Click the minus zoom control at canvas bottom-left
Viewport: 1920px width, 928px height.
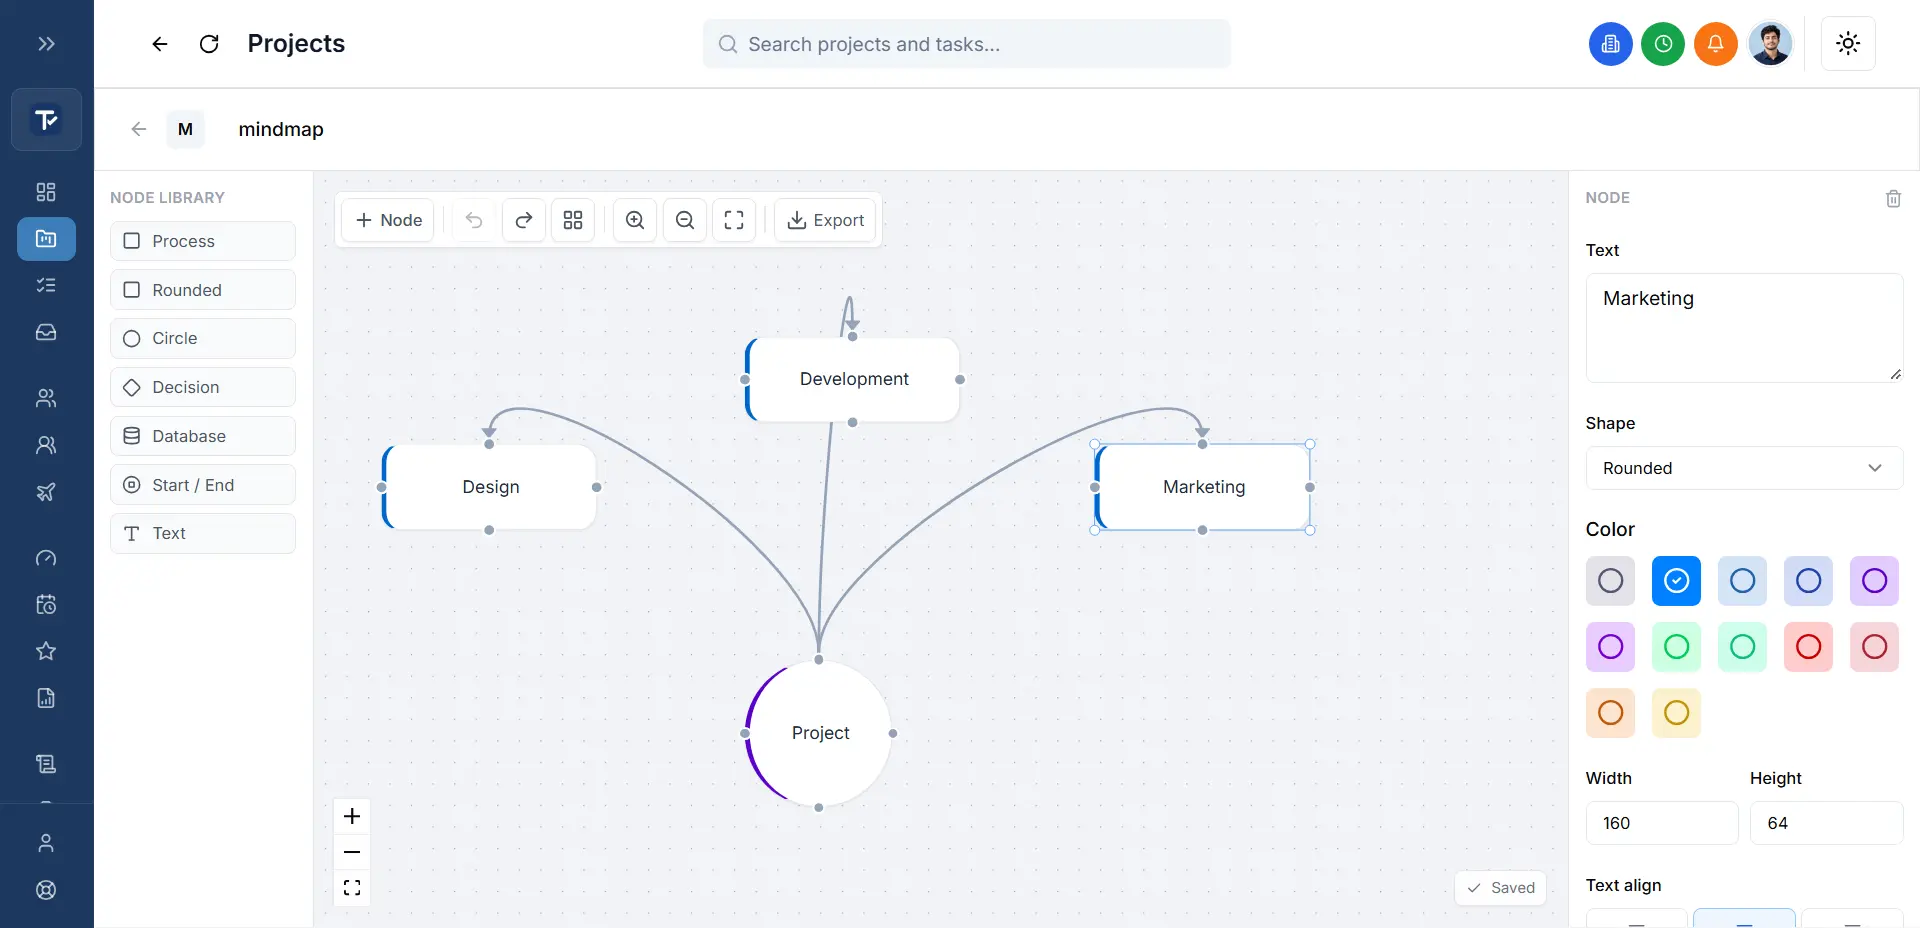[x=352, y=852]
